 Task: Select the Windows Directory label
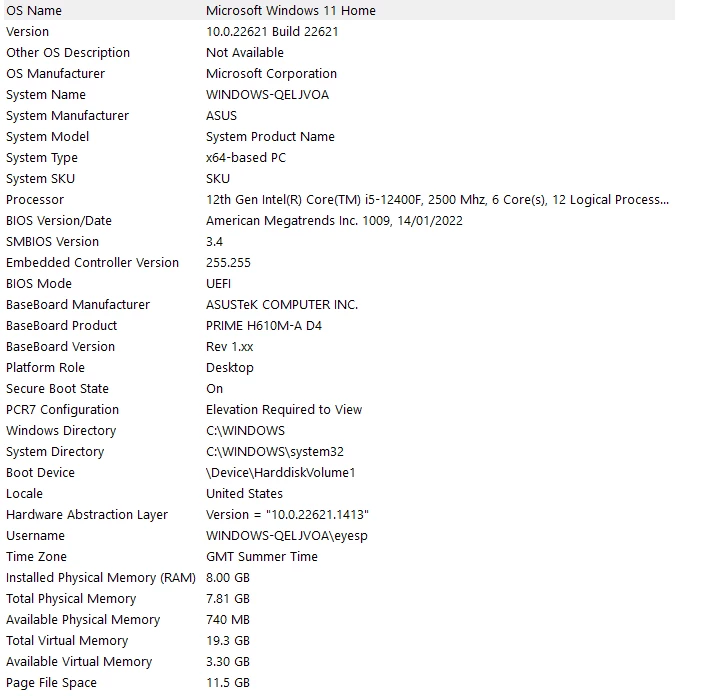click(61, 431)
